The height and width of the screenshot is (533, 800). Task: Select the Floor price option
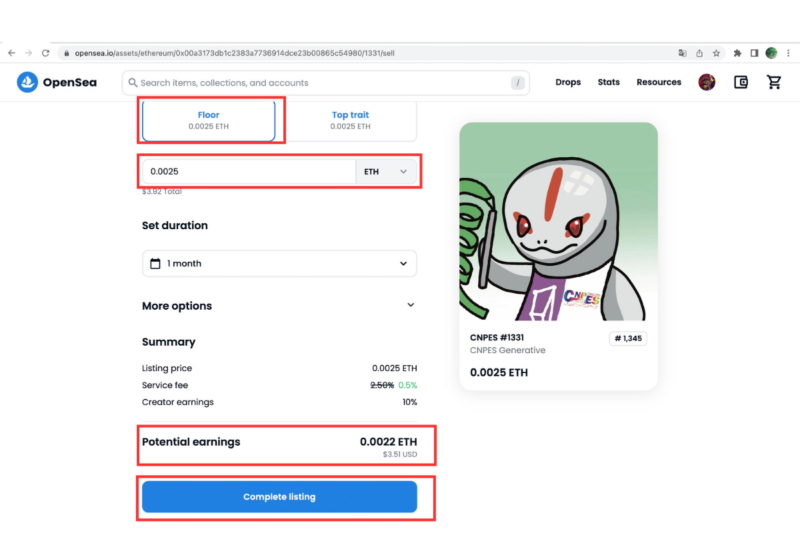pyautogui.click(x=208, y=121)
